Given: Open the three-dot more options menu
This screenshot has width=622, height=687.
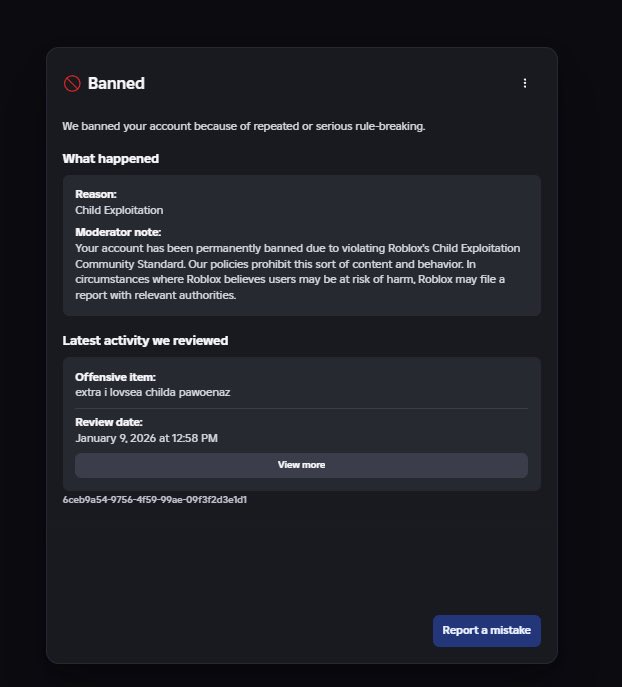Looking at the screenshot, I should [525, 83].
